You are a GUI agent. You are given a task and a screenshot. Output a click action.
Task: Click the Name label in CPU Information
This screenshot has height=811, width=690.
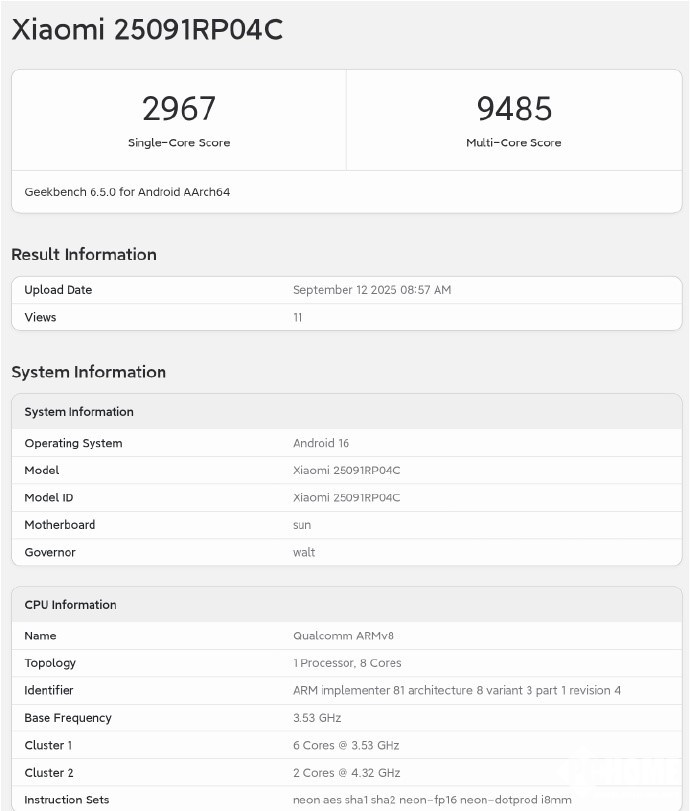[x=40, y=636]
